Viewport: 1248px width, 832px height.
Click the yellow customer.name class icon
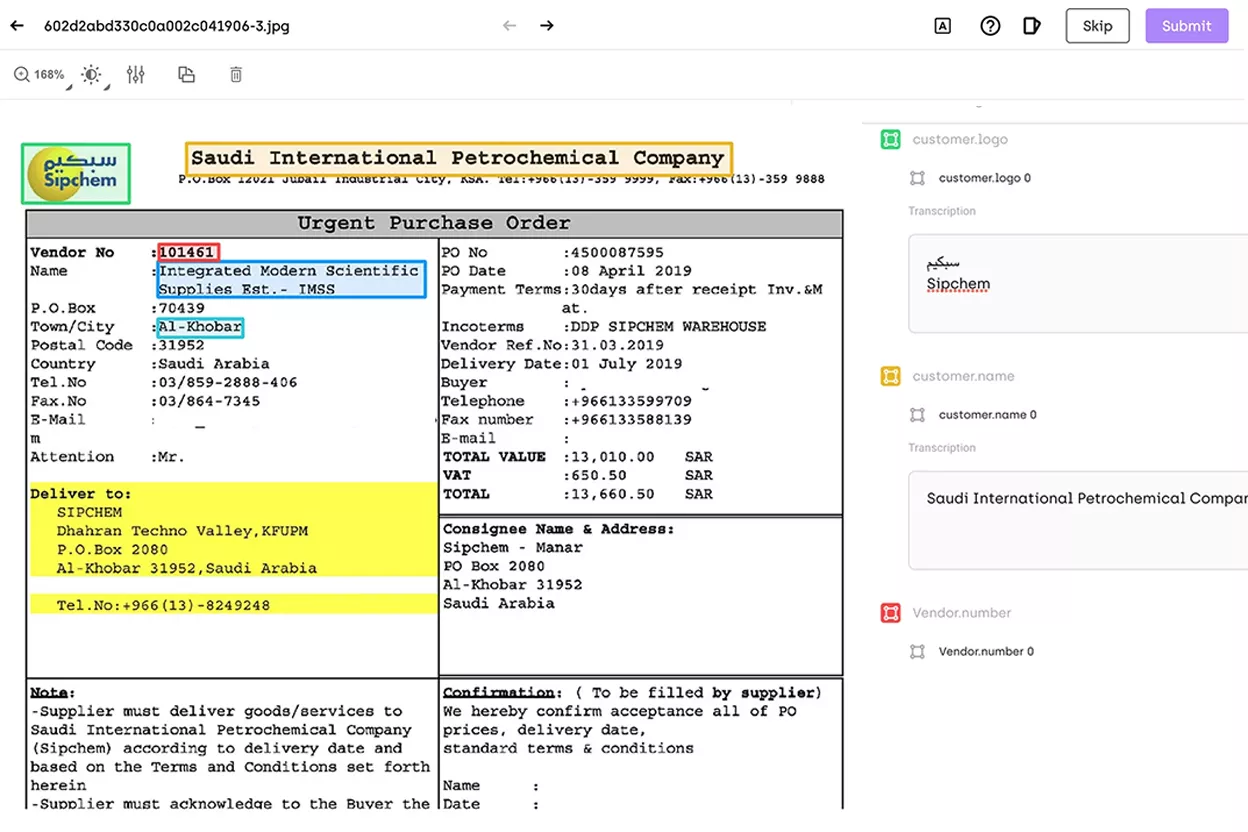(893, 376)
